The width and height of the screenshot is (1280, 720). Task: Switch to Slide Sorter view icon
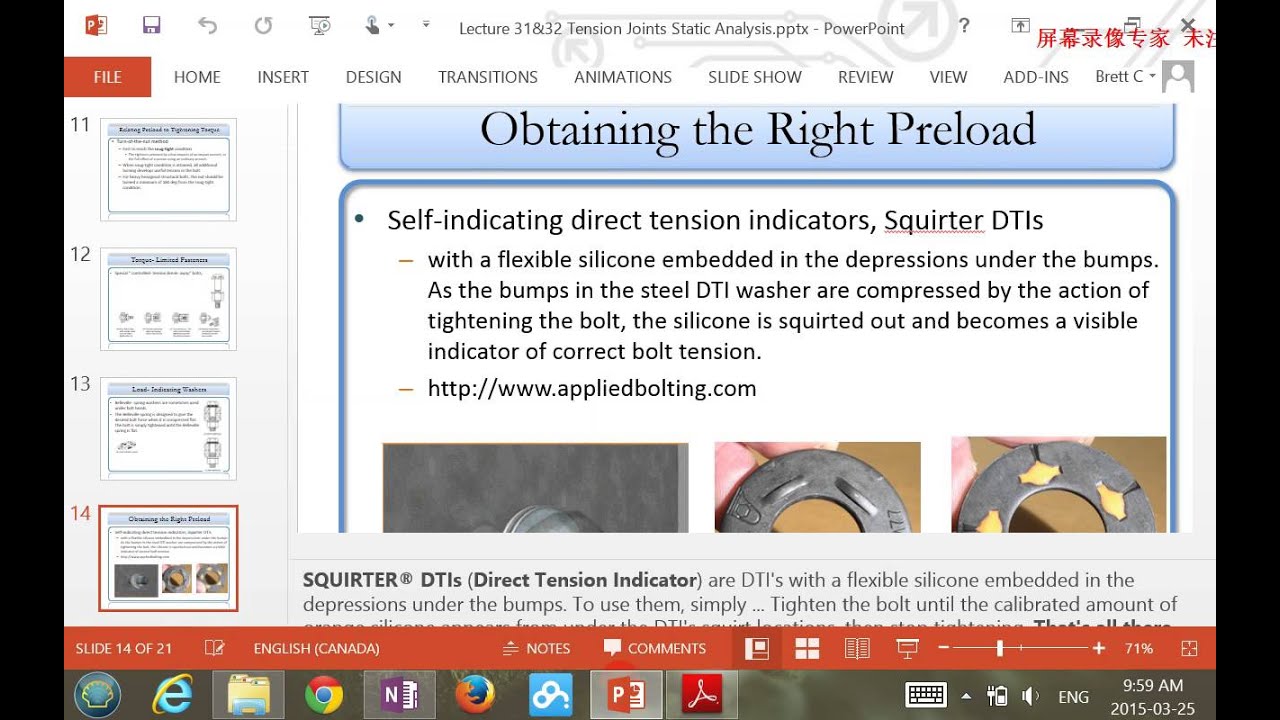[x=807, y=649]
